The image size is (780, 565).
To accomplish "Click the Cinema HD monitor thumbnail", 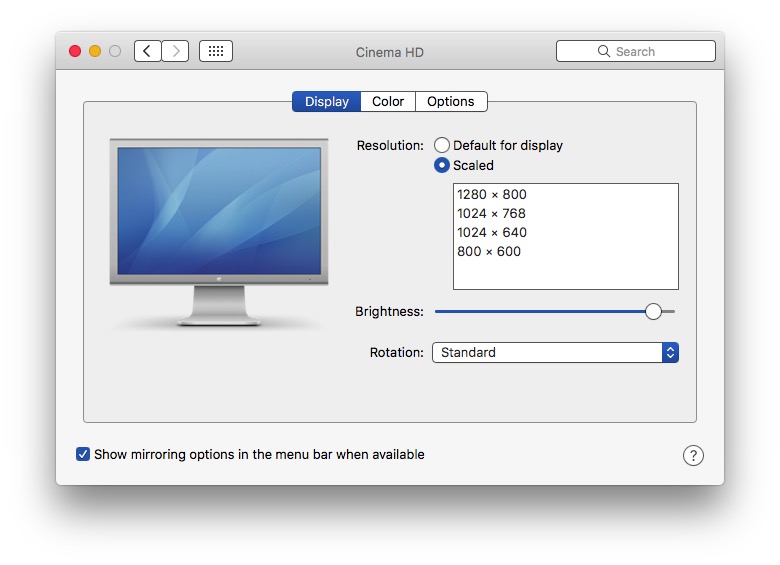I will [x=219, y=232].
